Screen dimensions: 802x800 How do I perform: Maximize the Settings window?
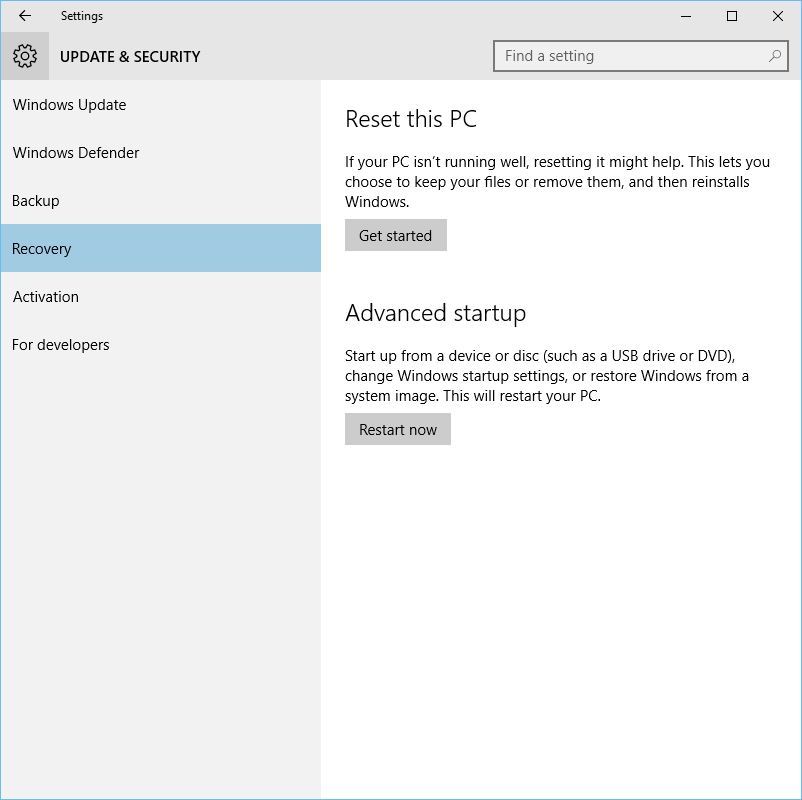(732, 16)
